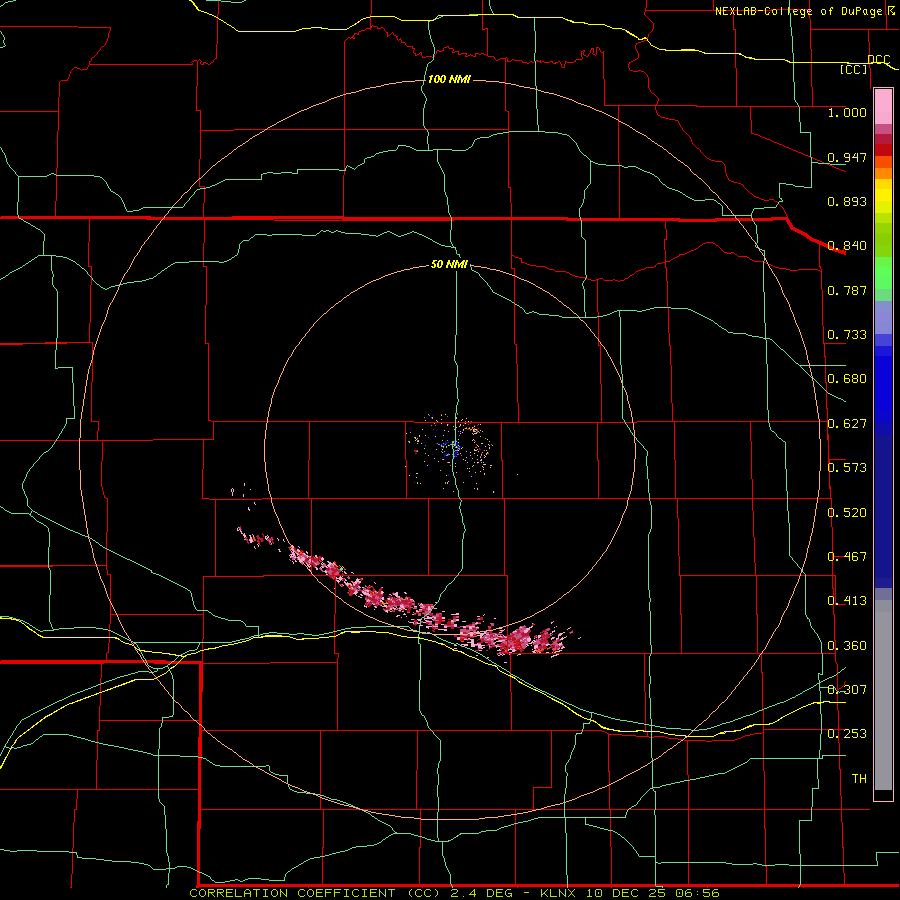Click the TH label on the legend
The image size is (900, 900).
859,778
